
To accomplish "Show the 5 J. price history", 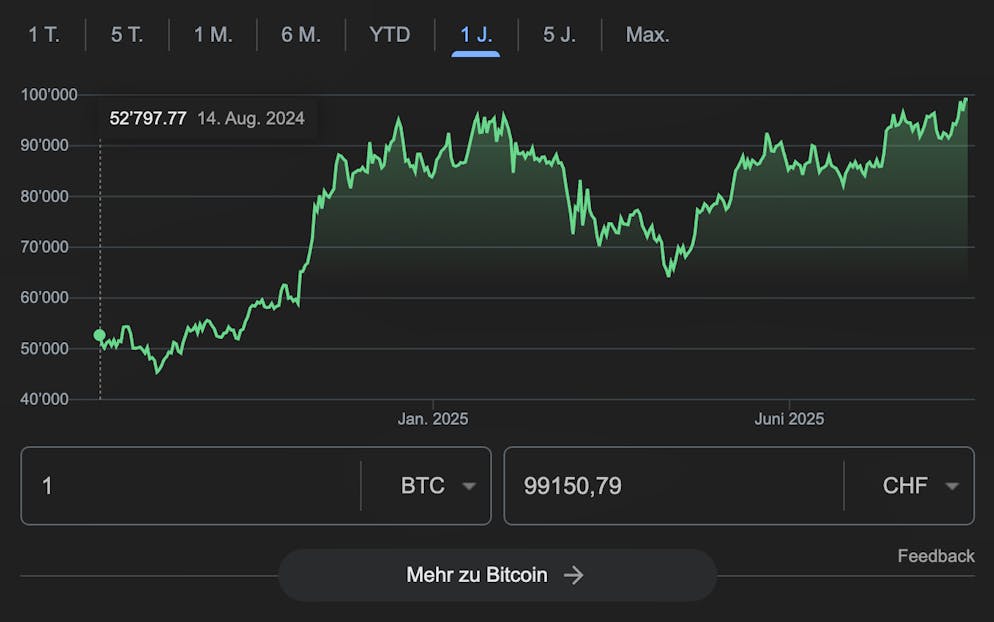I will (559, 34).
